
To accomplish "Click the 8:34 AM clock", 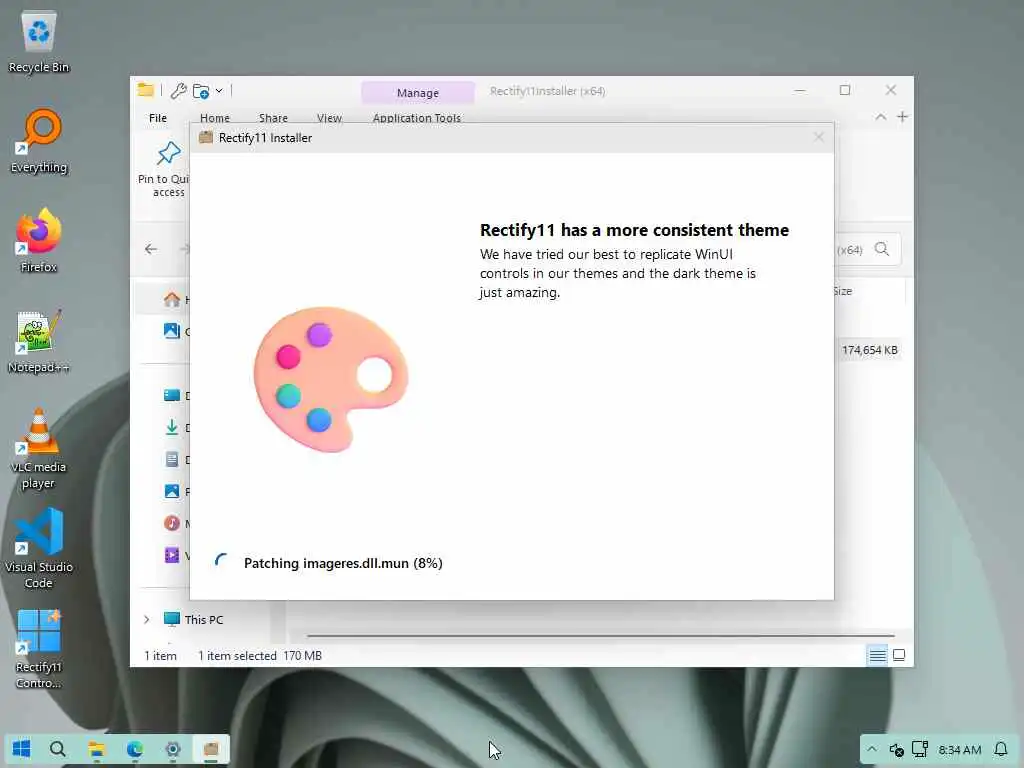I will pos(959,750).
